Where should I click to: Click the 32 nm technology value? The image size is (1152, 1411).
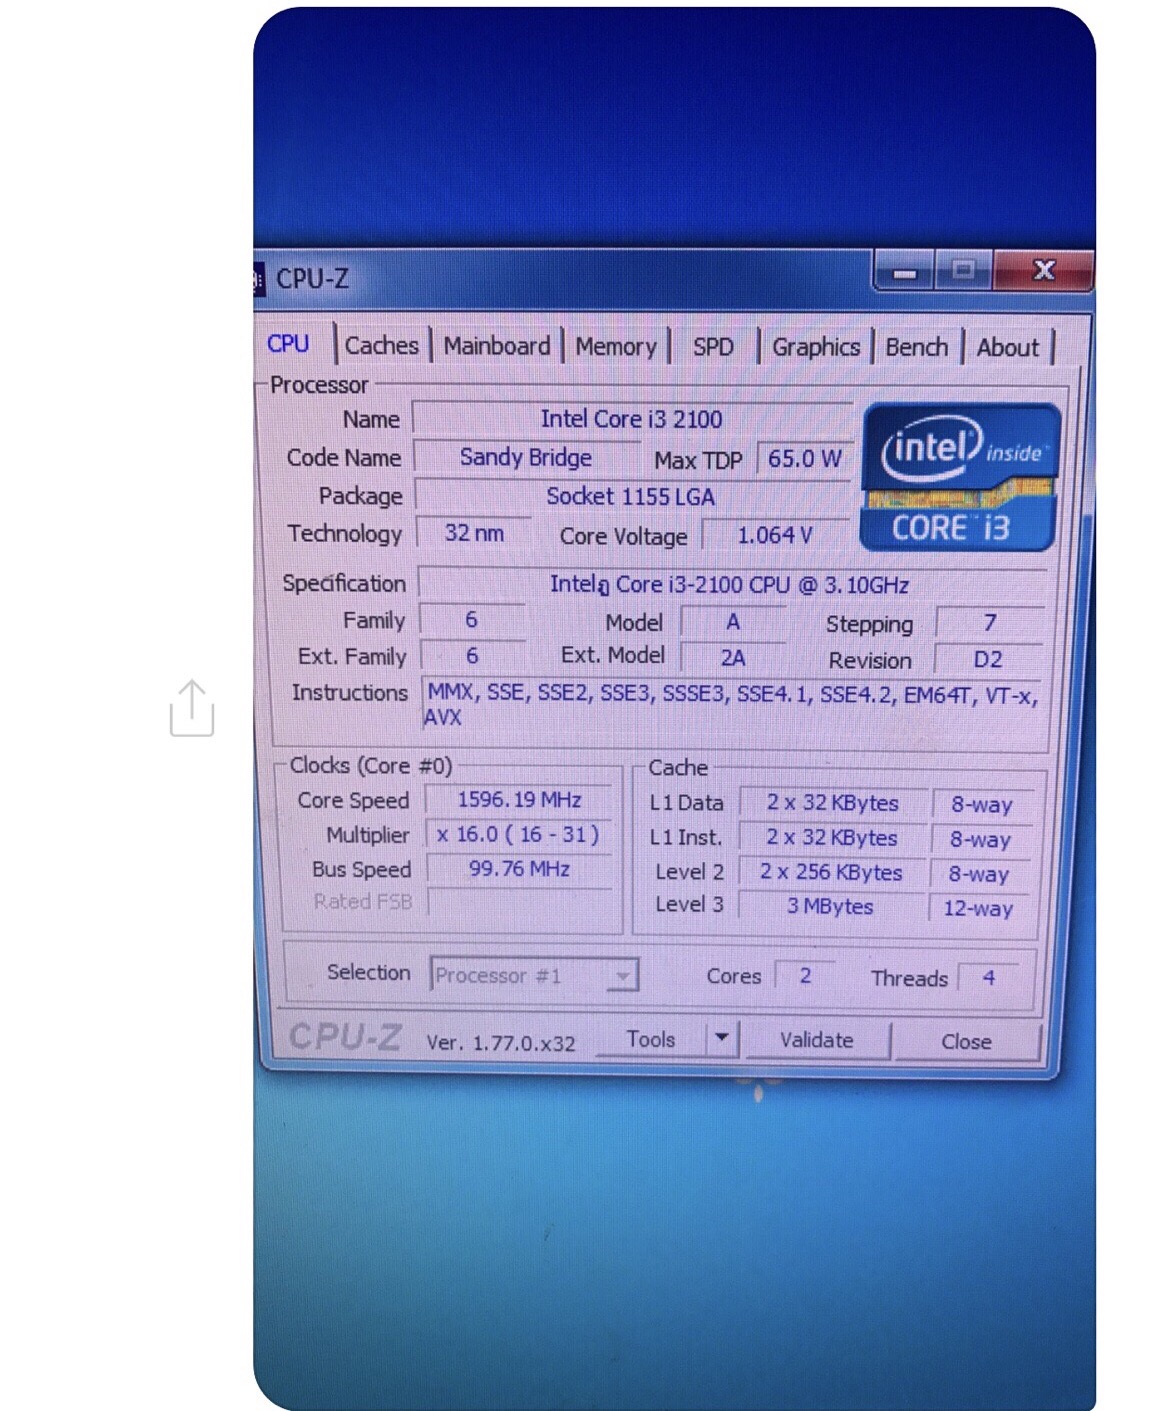(474, 533)
